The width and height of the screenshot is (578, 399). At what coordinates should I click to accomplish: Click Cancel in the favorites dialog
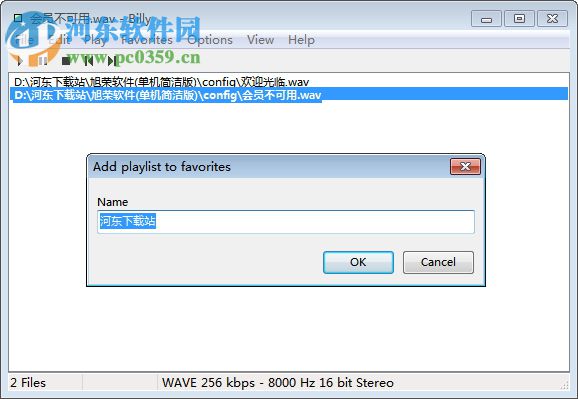coord(438,262)
